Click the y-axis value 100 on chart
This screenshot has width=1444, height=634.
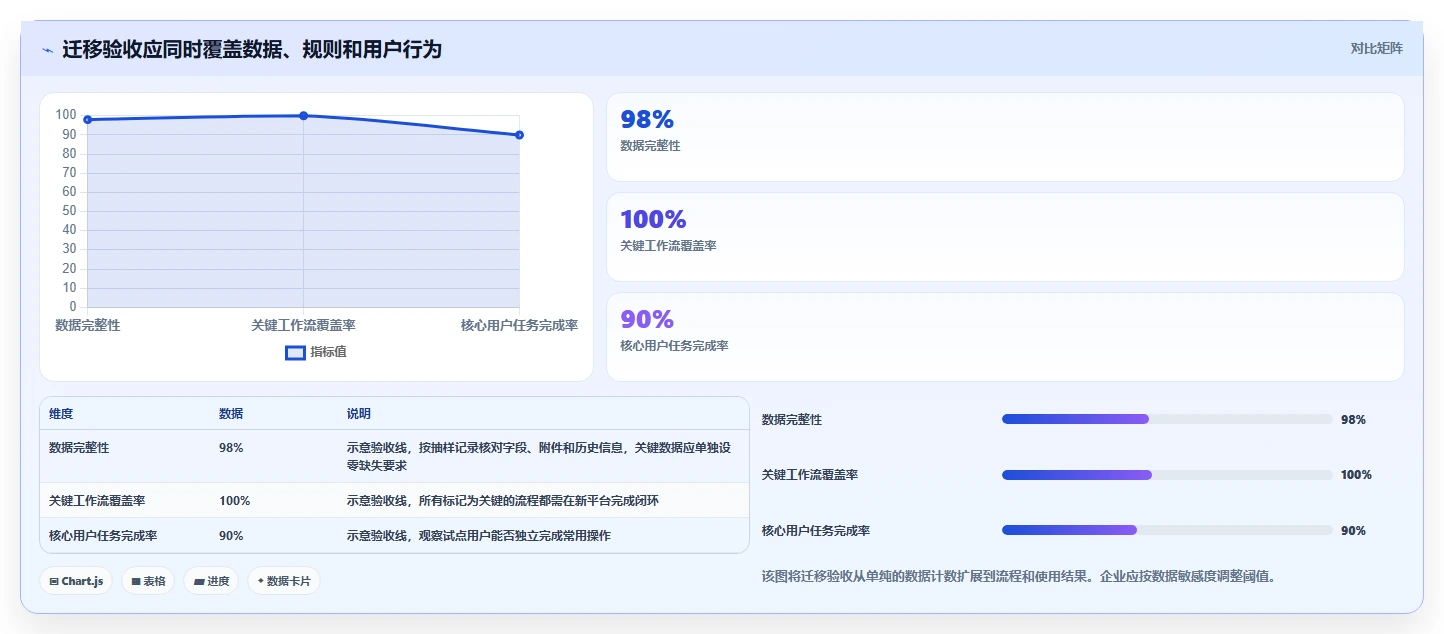pyautogui.click(x=66, y=115)
